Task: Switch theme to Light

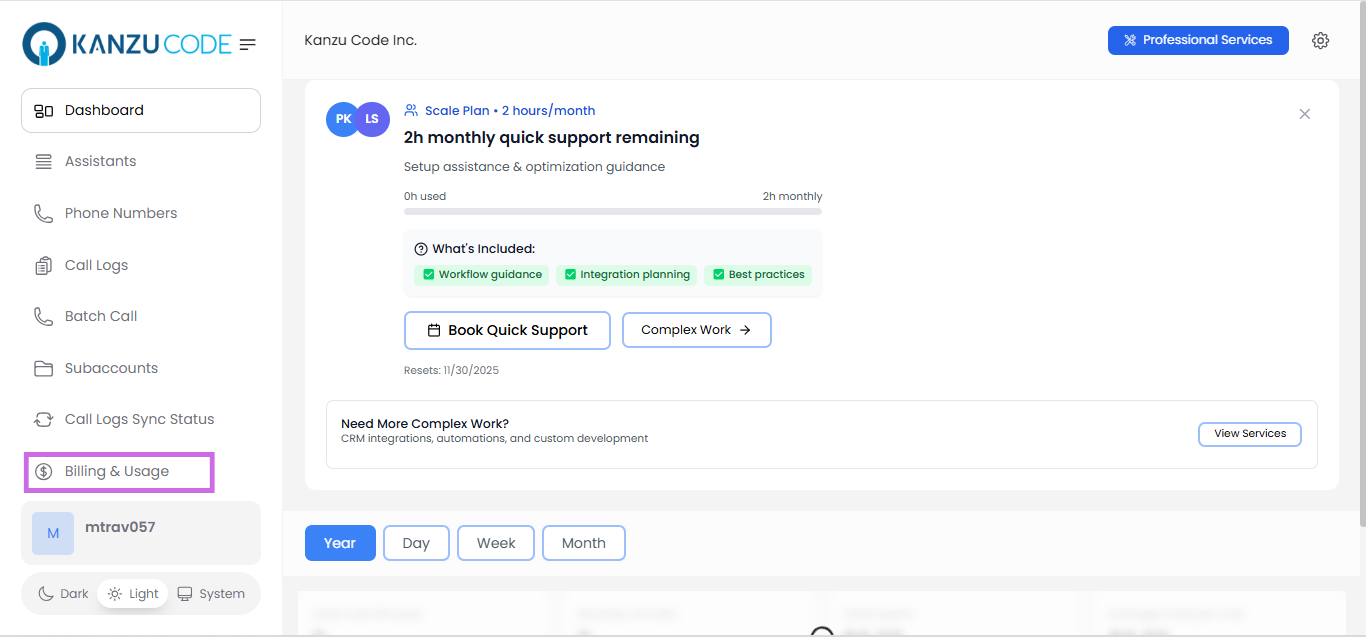Action: (133, 594)
